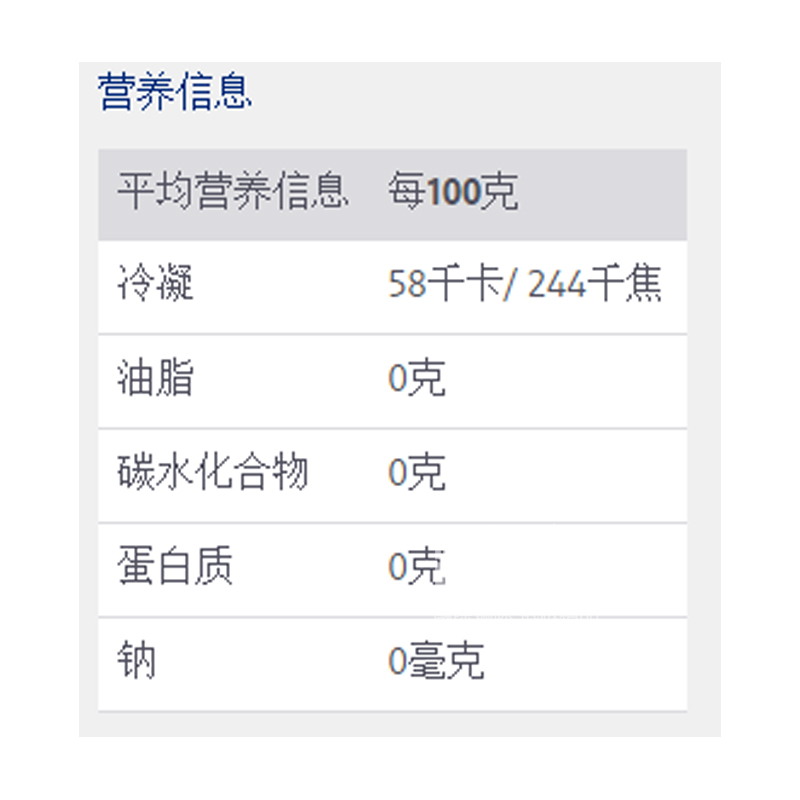Screen dimensions: 800x800
Task: Select the 平均营养信息 column header
Action: pos(233,191)
